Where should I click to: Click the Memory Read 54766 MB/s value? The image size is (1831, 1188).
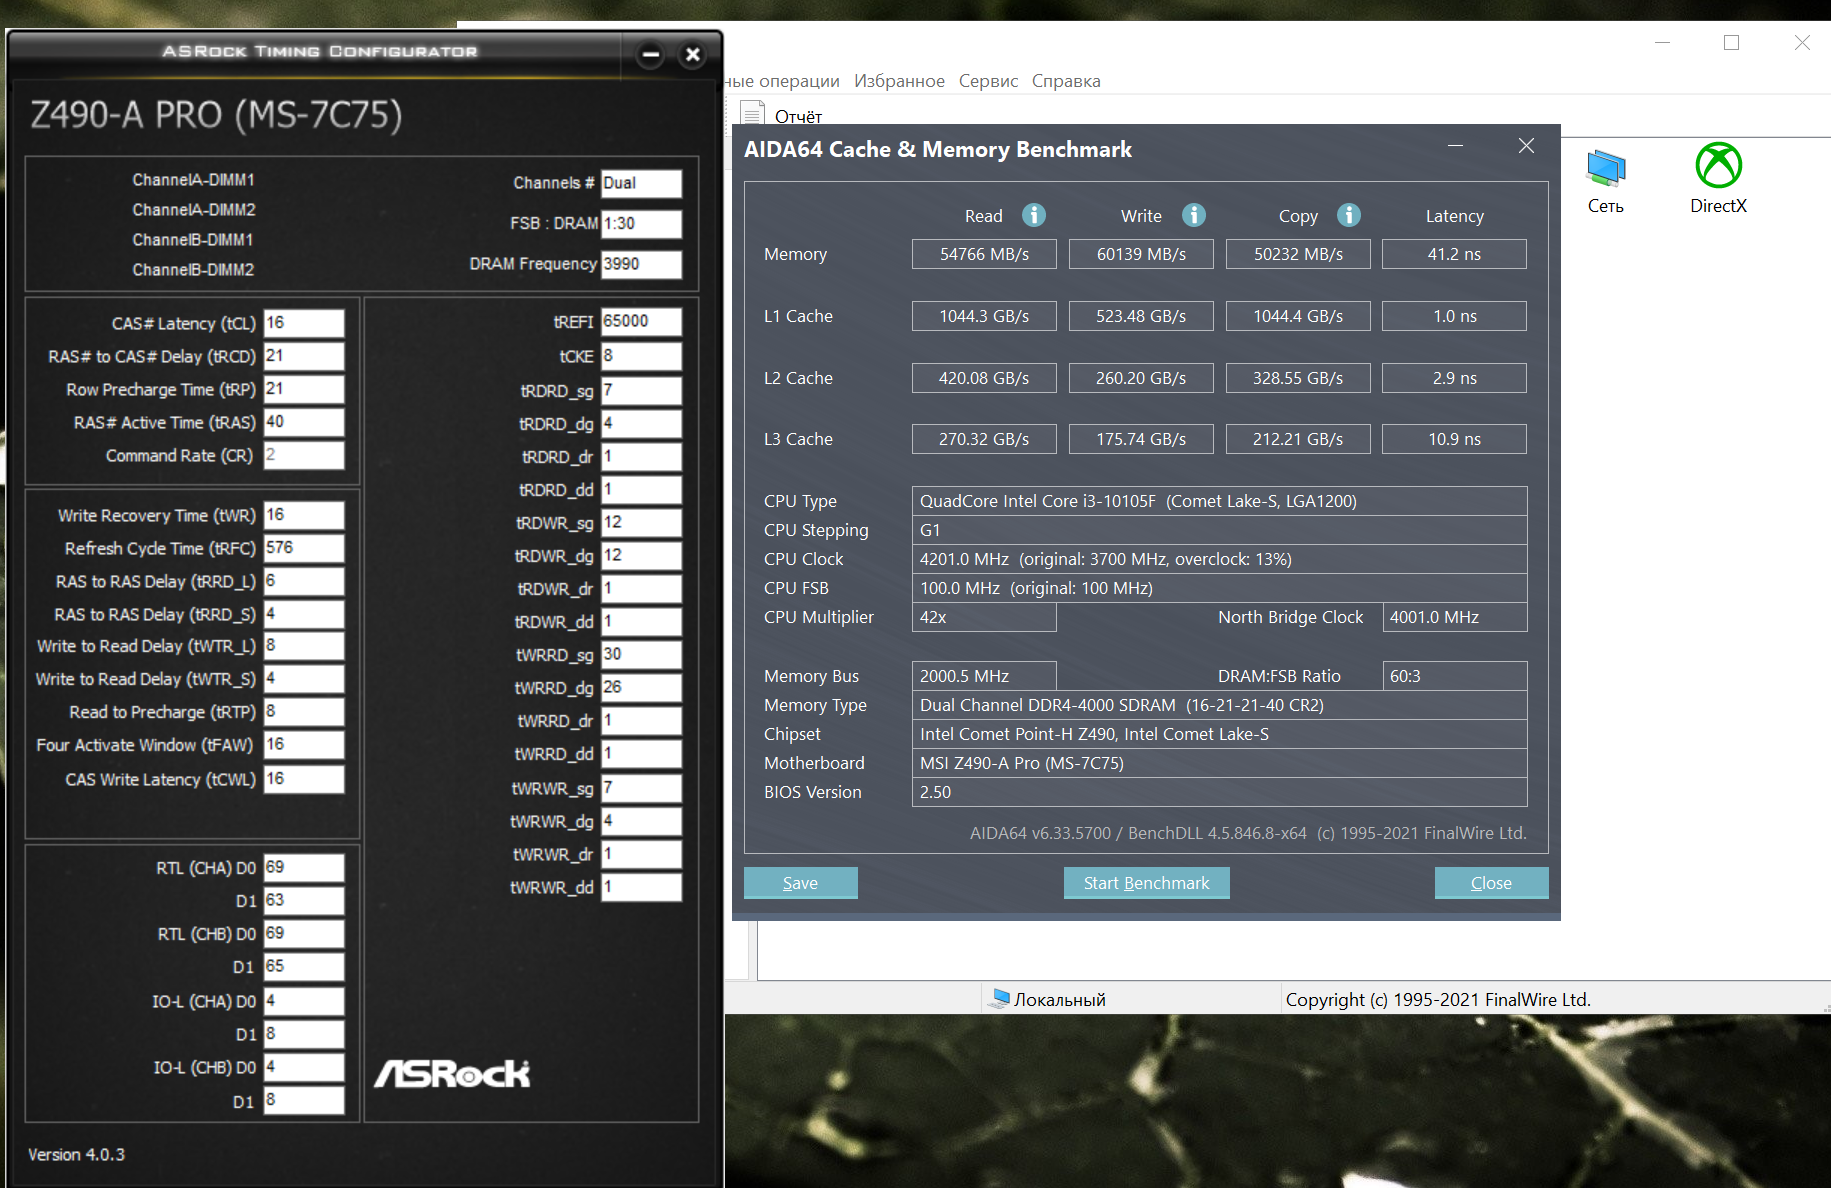click(x=984, y=254)
